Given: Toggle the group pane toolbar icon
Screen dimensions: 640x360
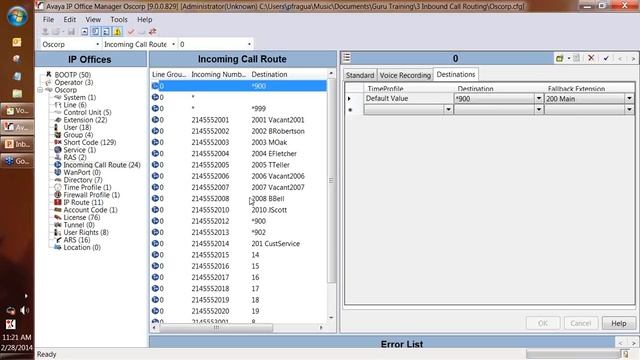Looking at the screenshot, I should (95, 31).
